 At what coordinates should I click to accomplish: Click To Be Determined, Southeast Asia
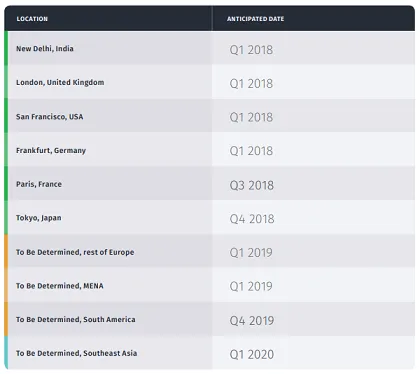point(76,353)
